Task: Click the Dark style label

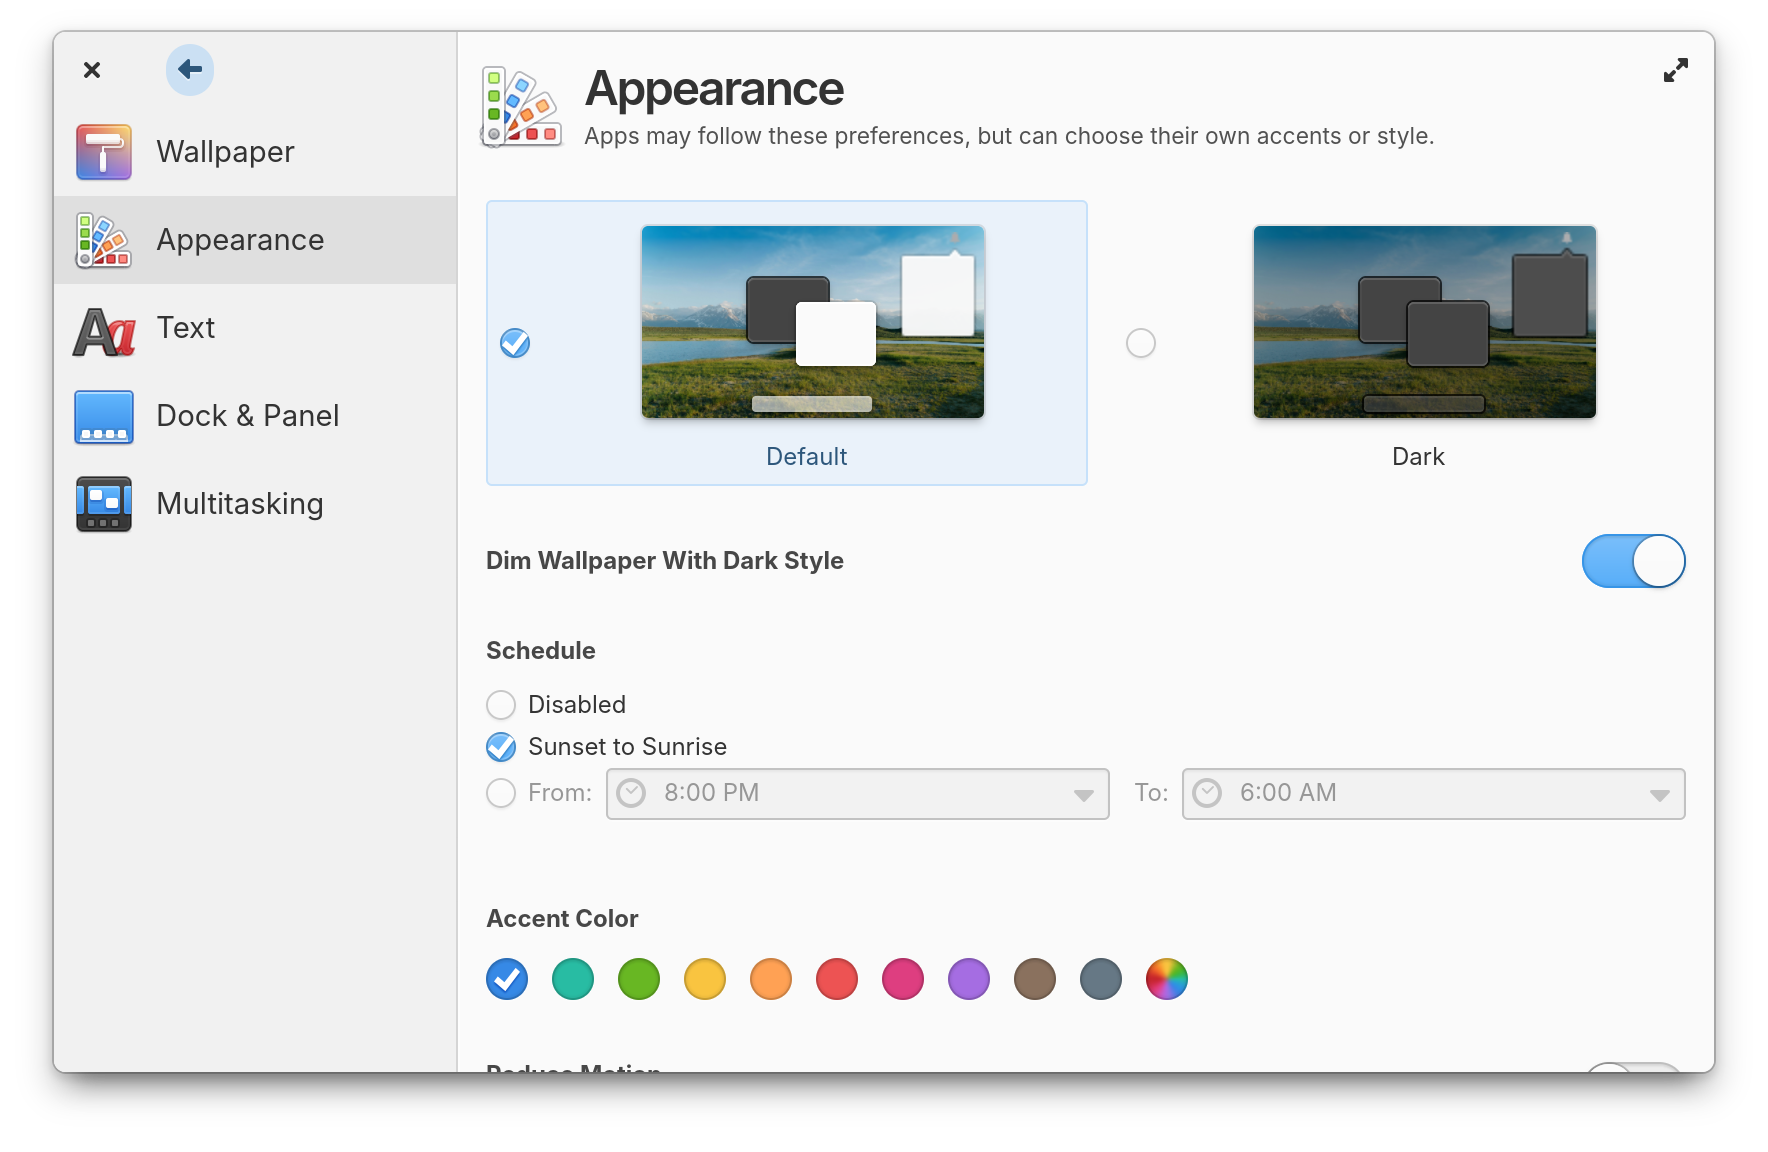Action: [x=1418, y=457]
